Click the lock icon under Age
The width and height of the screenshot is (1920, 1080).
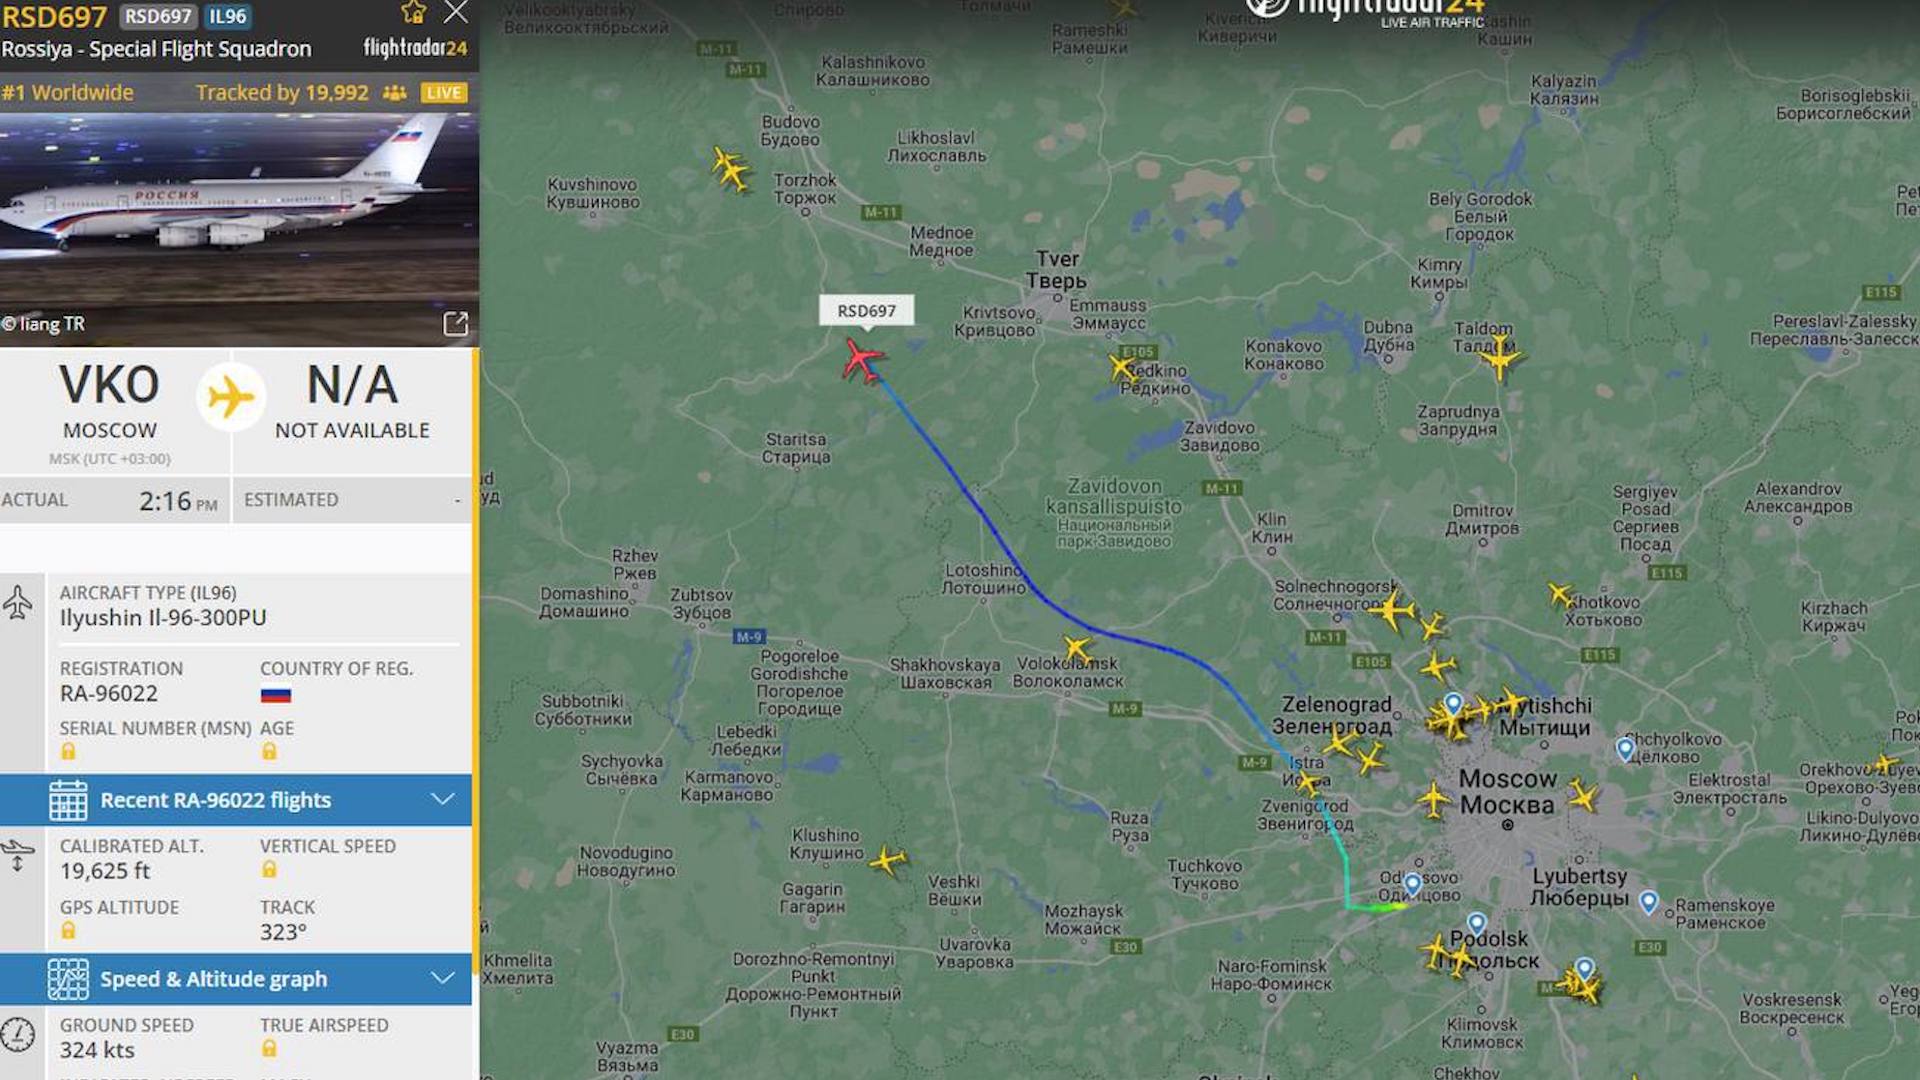coord(269,751)
